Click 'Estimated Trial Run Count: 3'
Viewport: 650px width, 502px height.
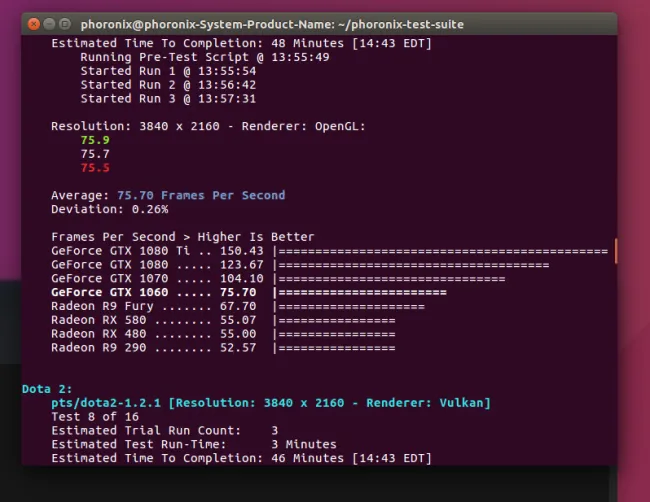coord(165,431)
